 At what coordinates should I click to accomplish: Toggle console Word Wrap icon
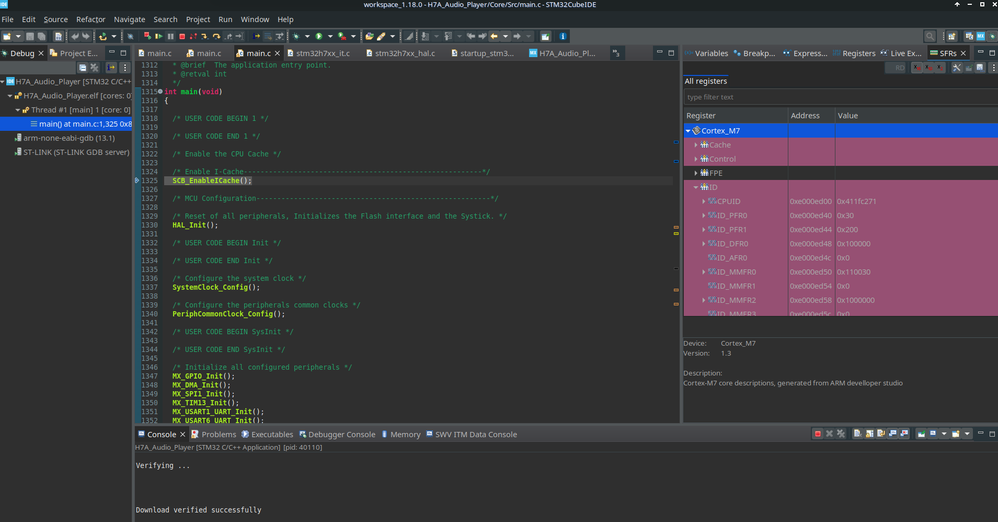point(881,434)
